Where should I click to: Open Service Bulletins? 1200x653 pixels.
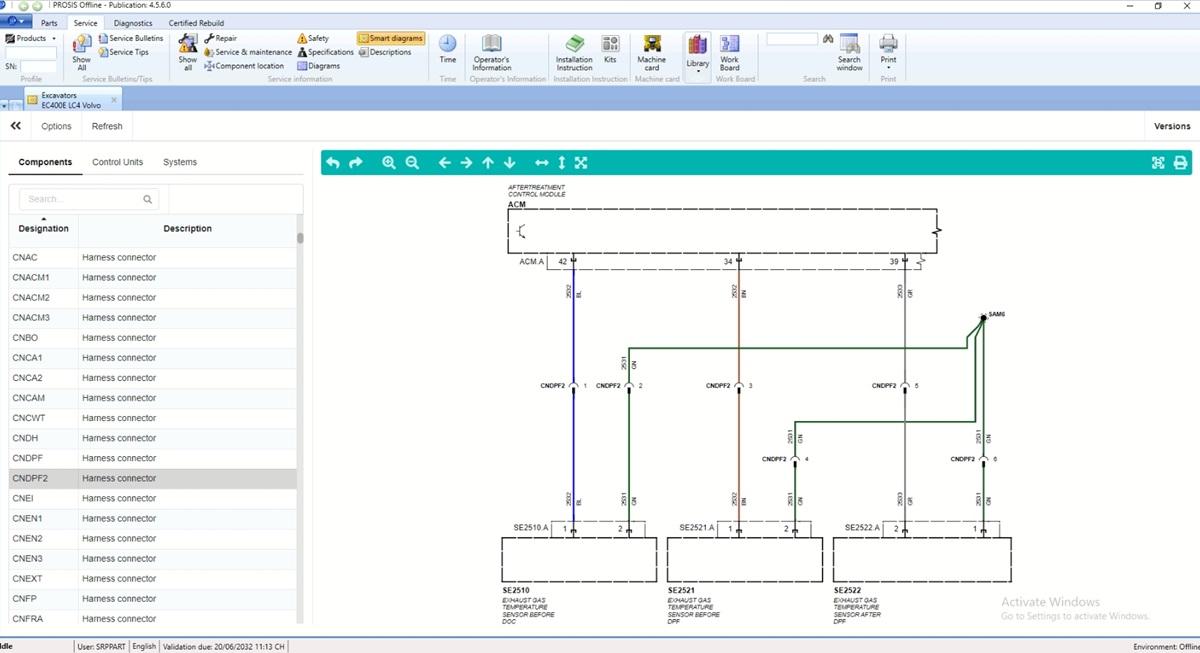tap(130, 38)
